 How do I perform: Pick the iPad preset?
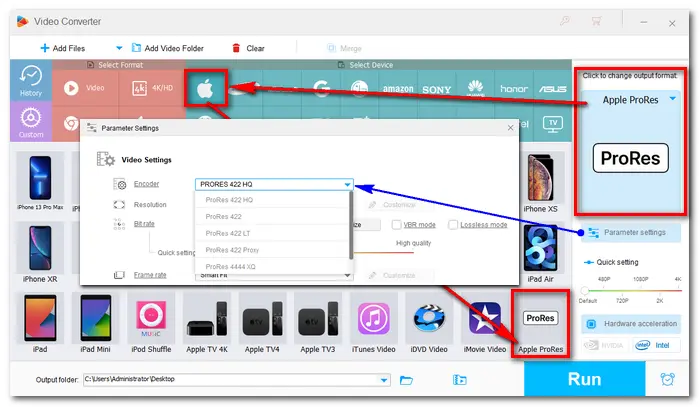tap(40, 323)
